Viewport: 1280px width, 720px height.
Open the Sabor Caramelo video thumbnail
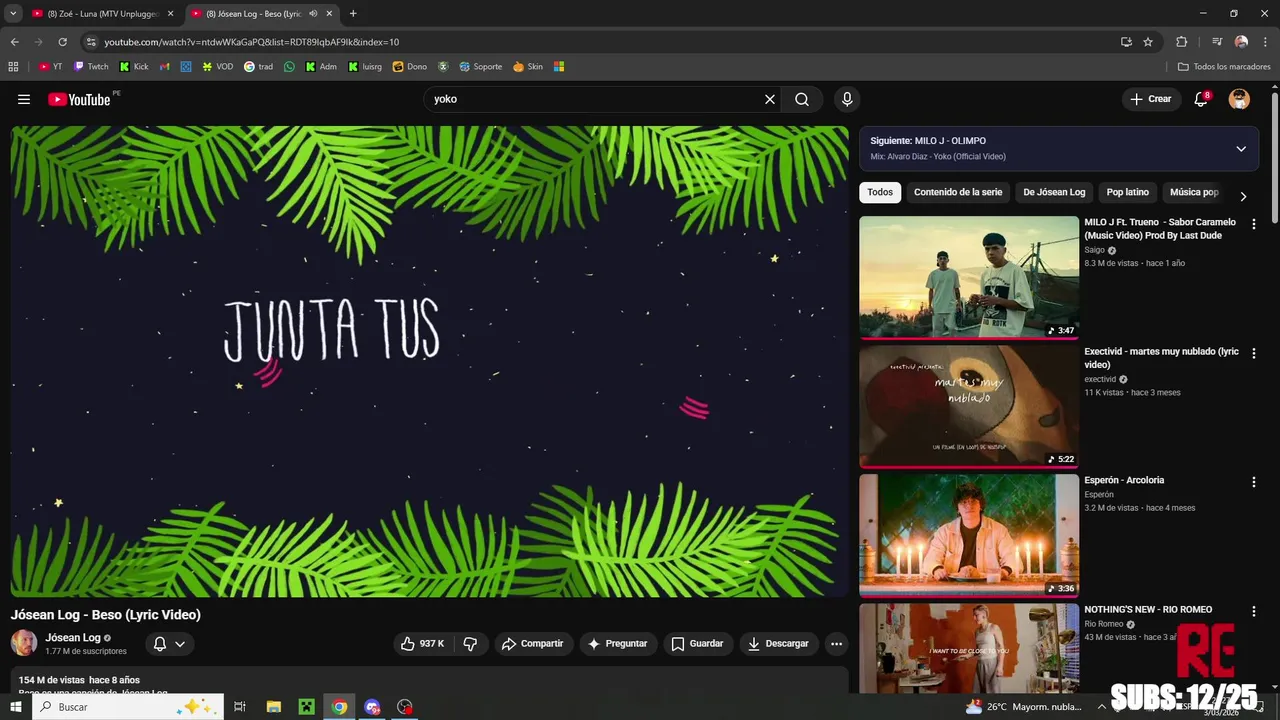pos(969,278)
